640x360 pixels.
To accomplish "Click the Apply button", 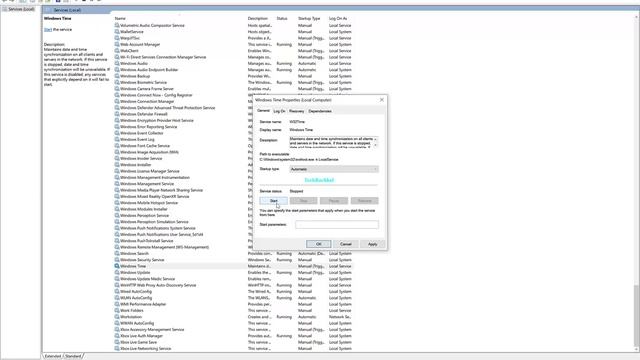I will pyautogui.click(x=372, y=244).
